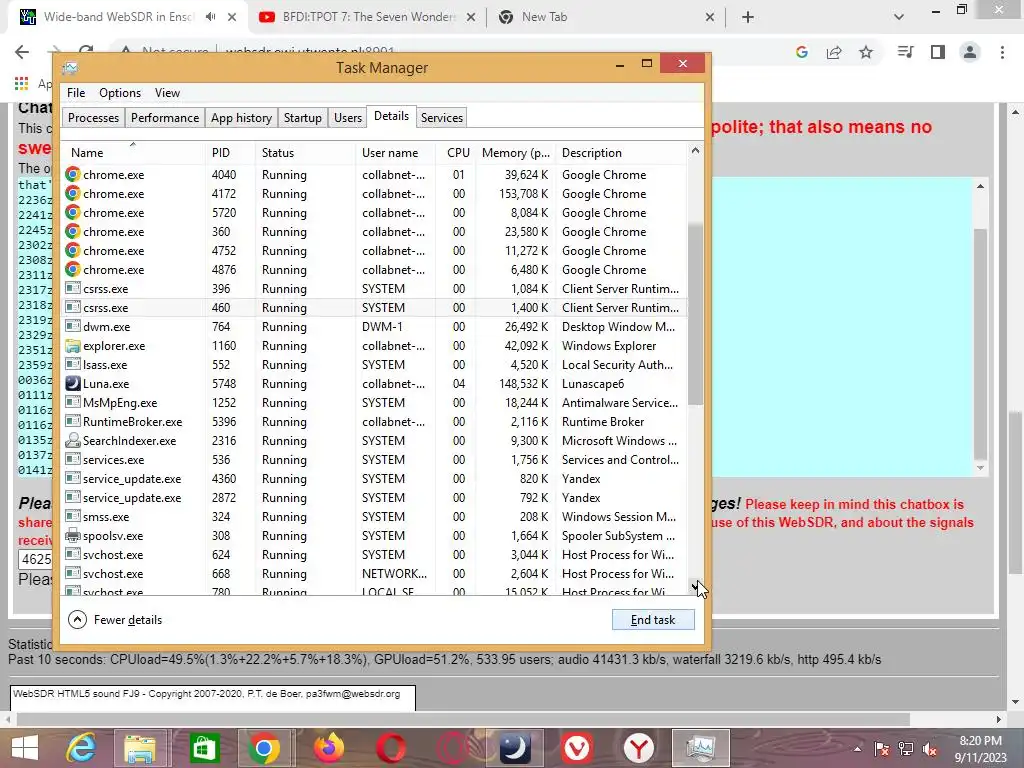Image resolution: width=1024 pixels, height=768 pixels.
Task: Open Chrome media control icon
Action: coord(905,52)
